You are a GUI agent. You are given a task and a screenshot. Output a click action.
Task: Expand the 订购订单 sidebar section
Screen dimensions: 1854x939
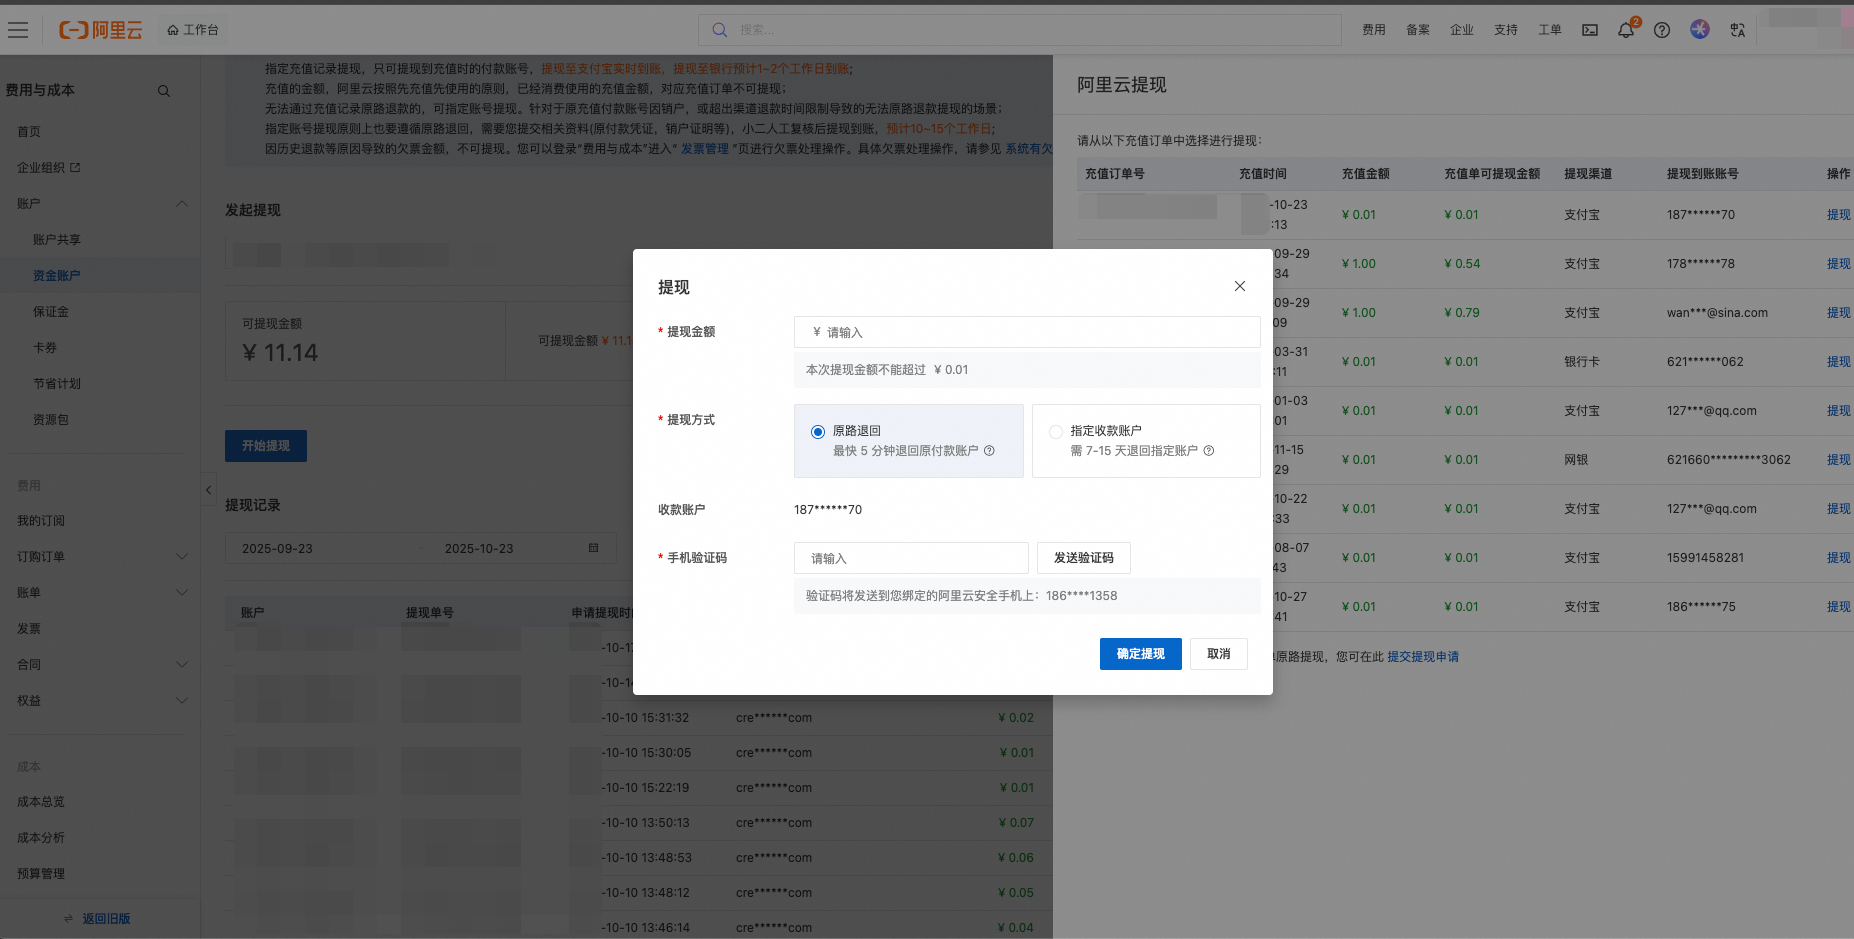point(182,557)
